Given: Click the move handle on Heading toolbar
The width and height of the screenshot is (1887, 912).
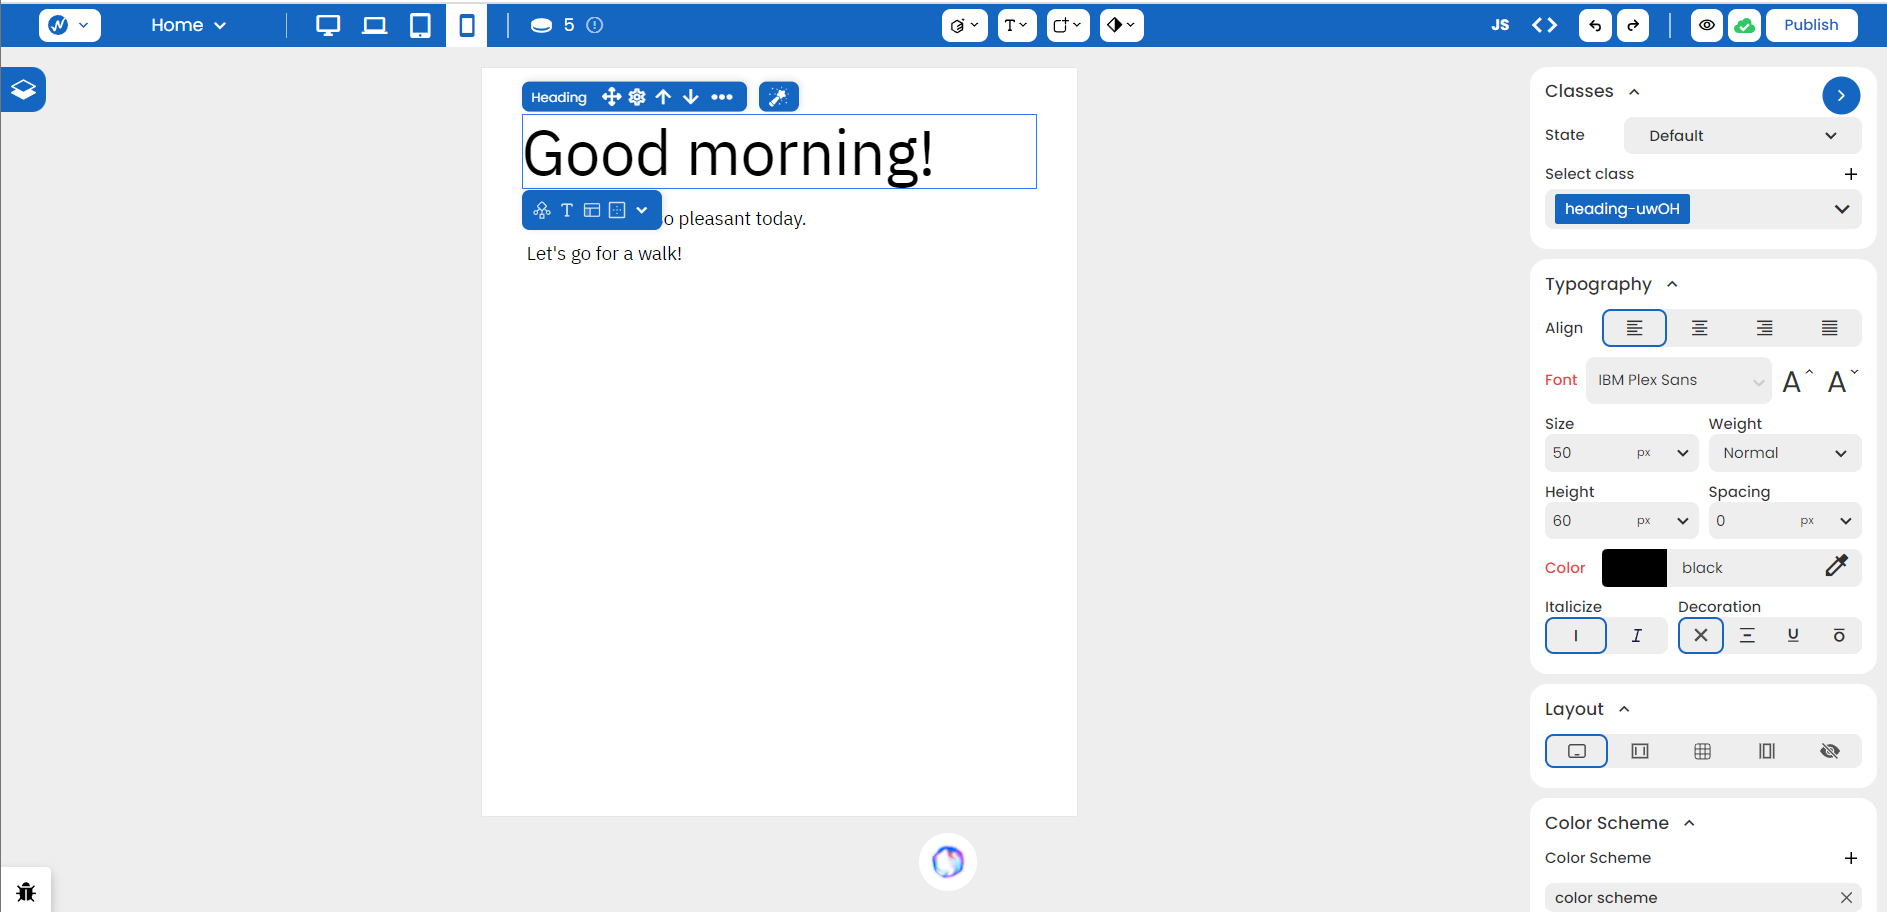Looking at the screenshot, I should [x=611, y=97].
